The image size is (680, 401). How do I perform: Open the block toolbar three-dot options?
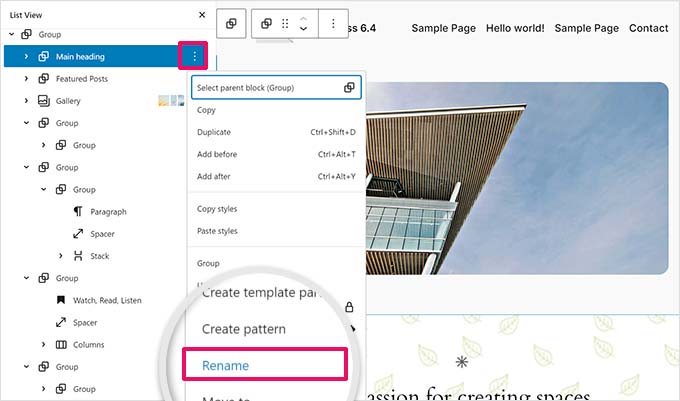333,23
